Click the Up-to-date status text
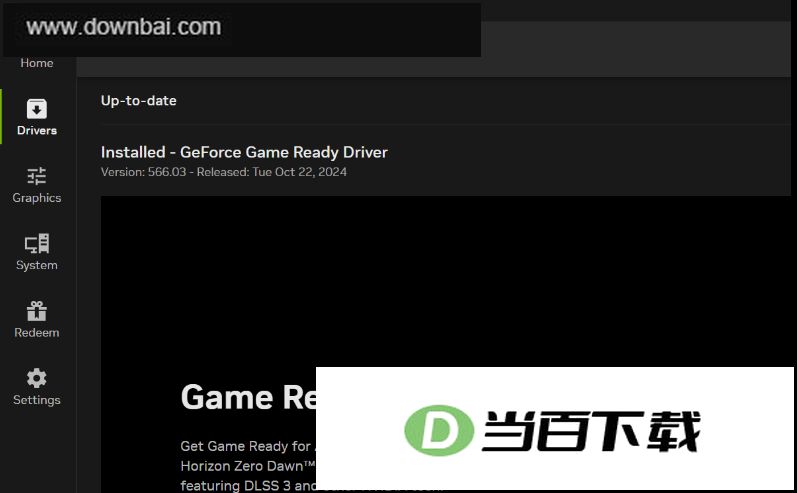 (x=138, y=101)
